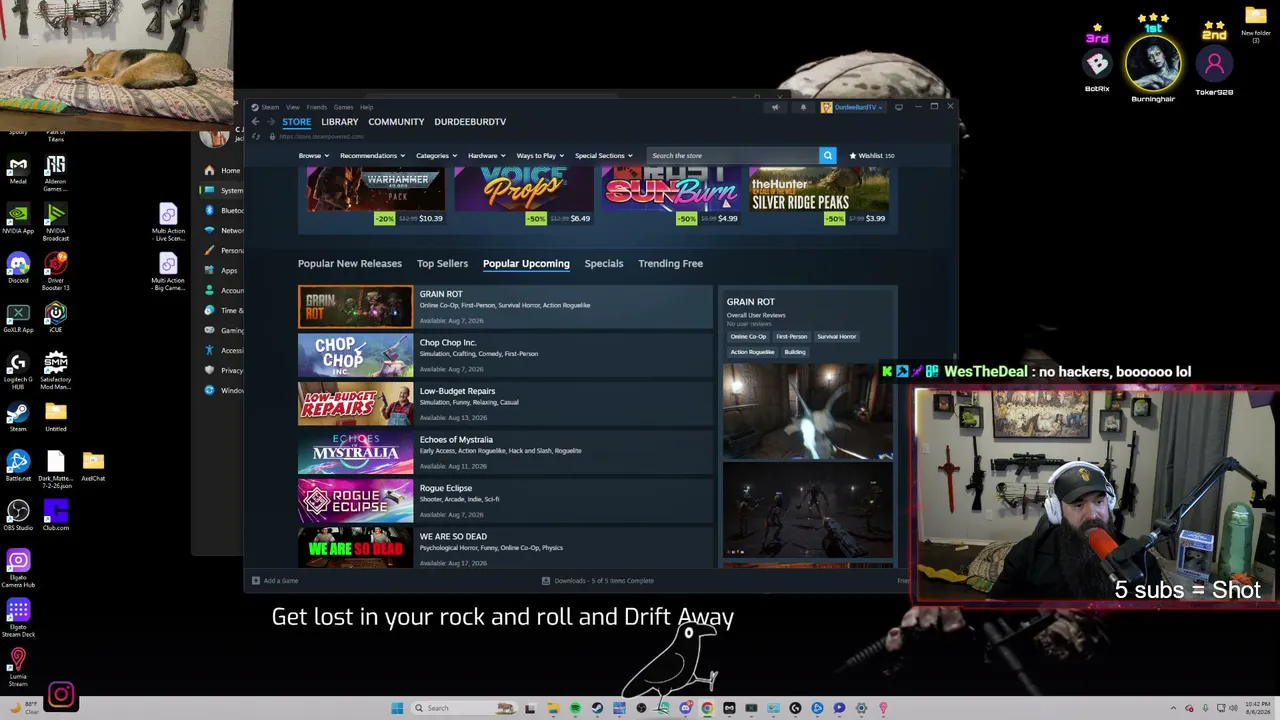Open Downloads status in Steam footer

(x=598, y=580)
